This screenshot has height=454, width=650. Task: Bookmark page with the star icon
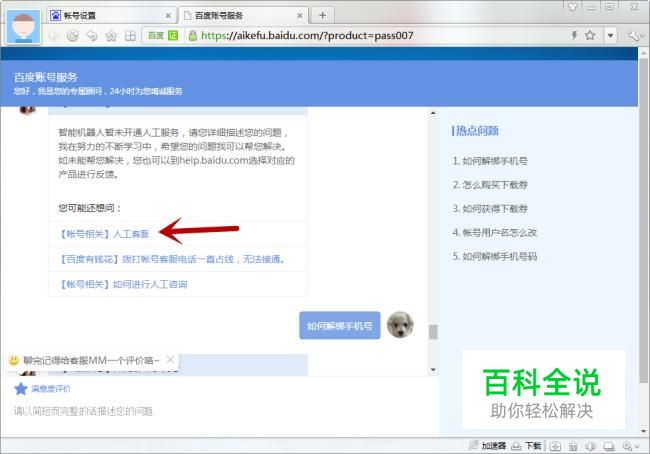pos(590,35)
